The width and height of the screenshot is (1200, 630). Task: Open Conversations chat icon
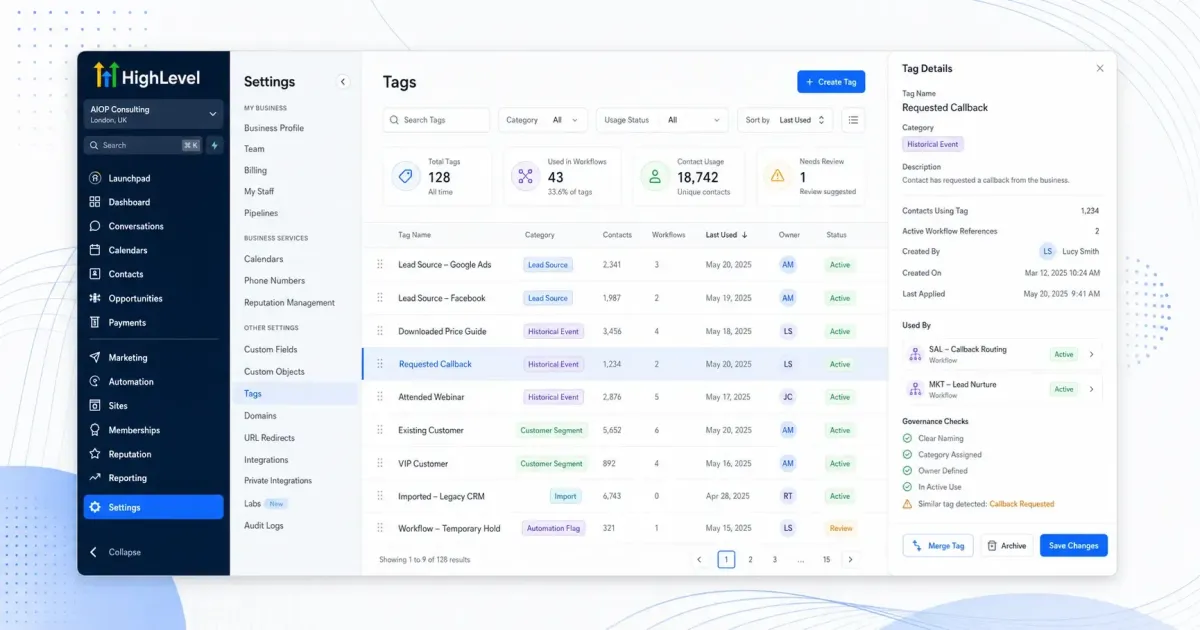[x=95, y=226]
